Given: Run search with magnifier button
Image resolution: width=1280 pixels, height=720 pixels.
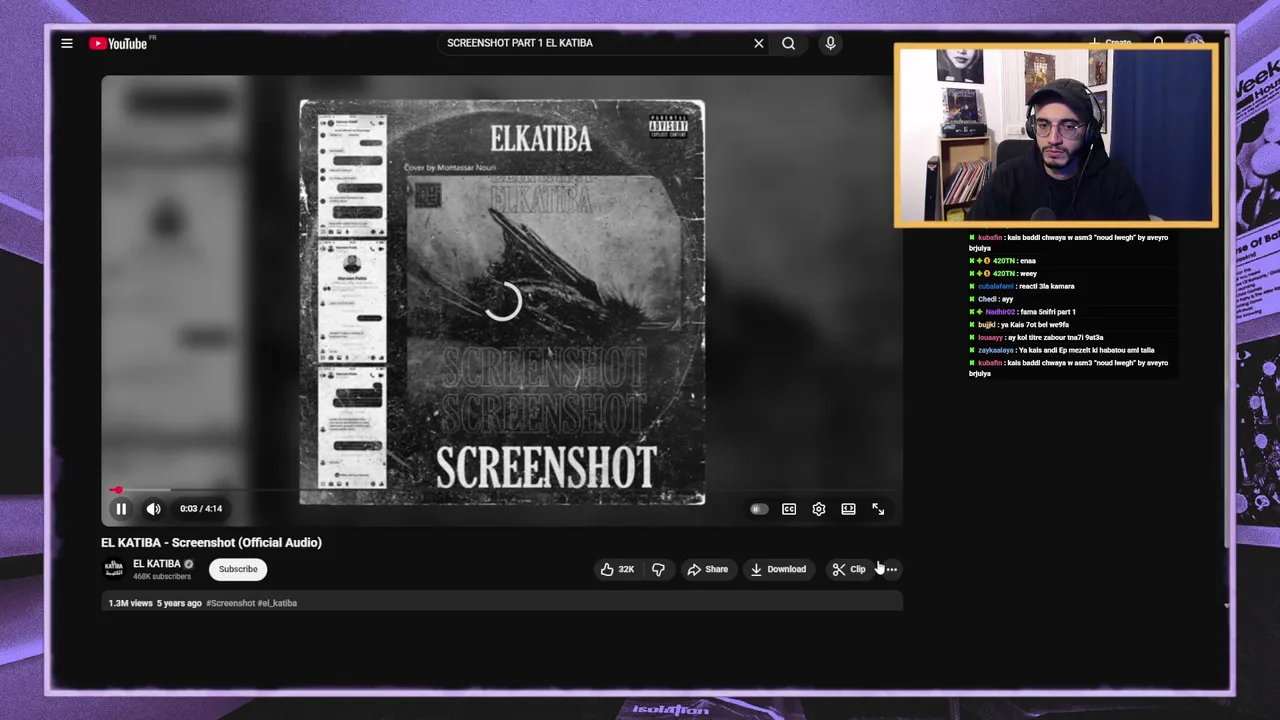Looking at the screenshot, I should coord(789,43).
